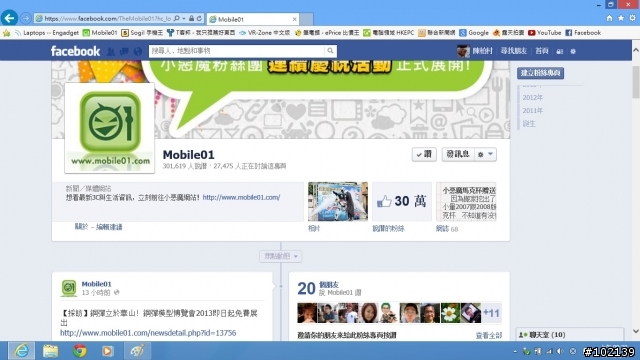Open the HKEPC bookmark

pos(389,33)
